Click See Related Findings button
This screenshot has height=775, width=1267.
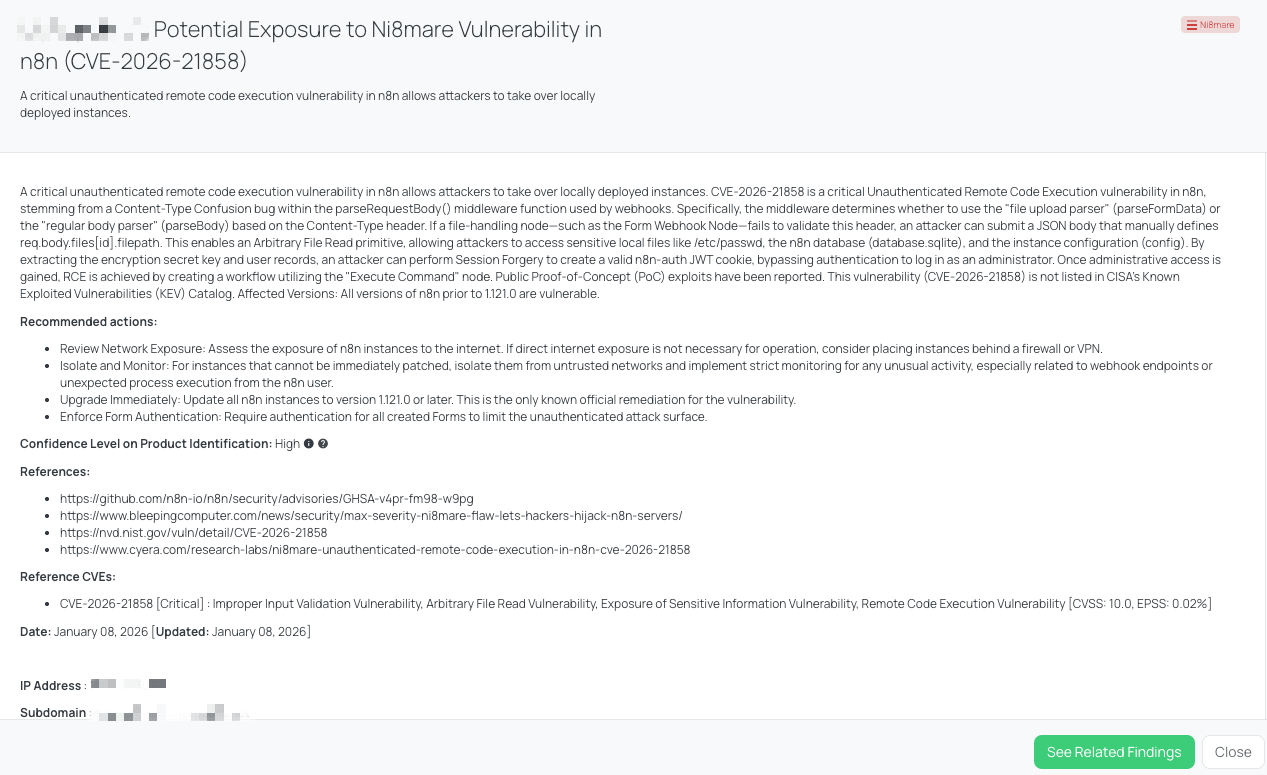[x=1113, y=752]
